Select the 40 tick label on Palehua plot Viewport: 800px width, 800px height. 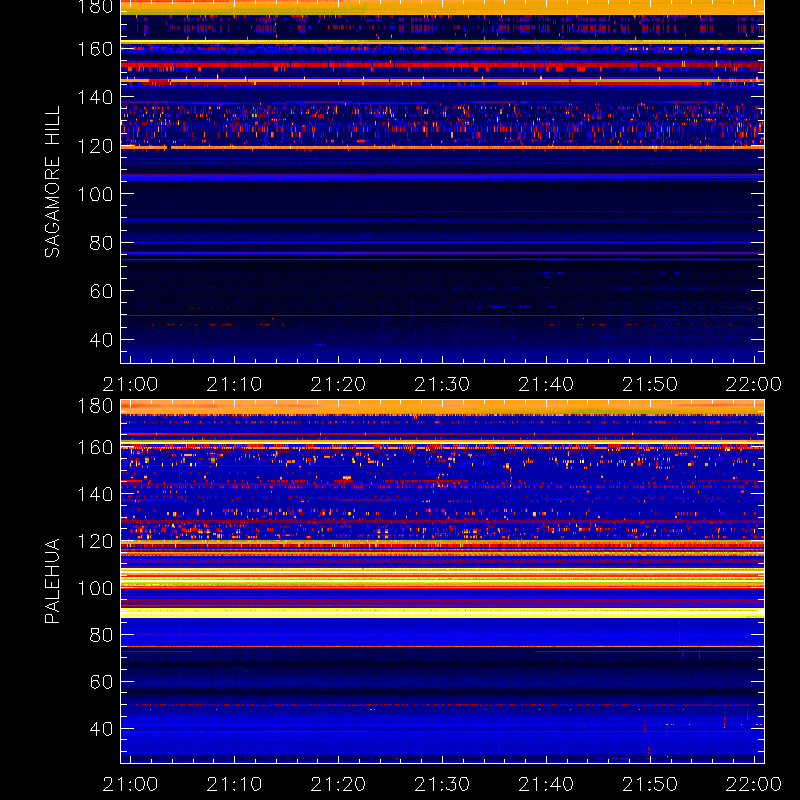[x=101, y=729]
